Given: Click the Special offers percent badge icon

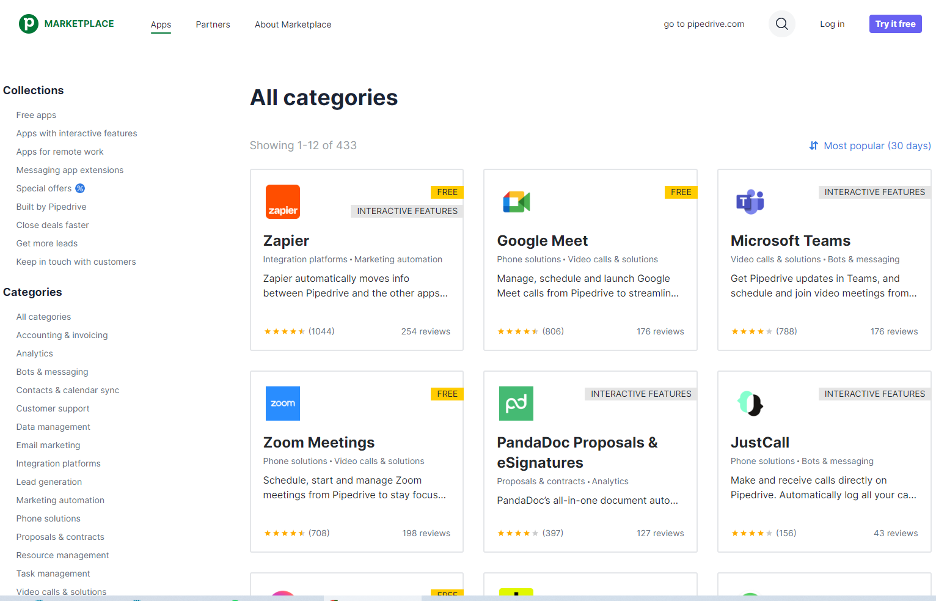Looking at the screenshot, I should point(80,188).
